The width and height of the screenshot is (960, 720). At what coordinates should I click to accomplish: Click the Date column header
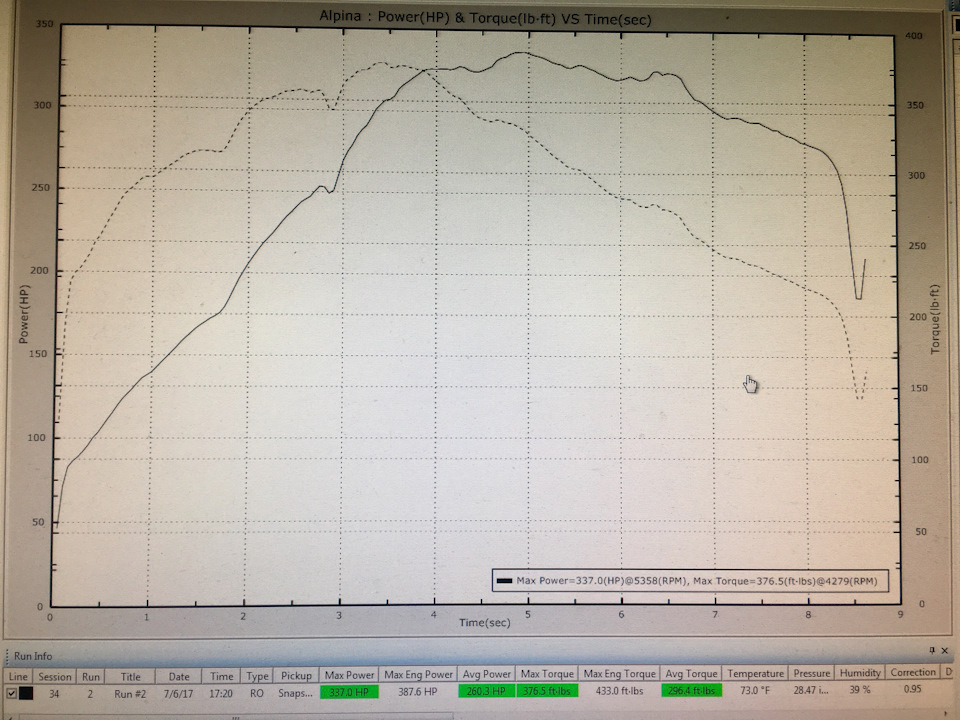coord(179,677)
